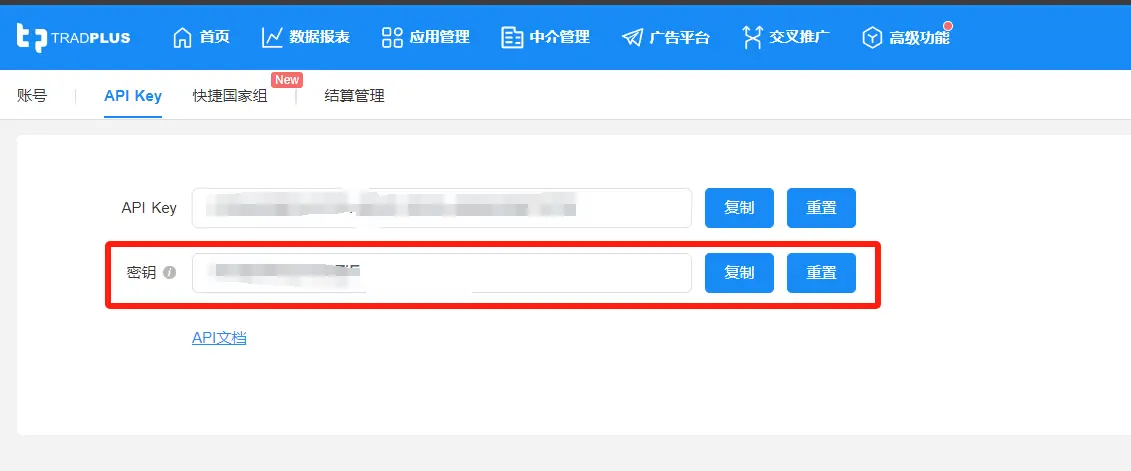This screenshot has height=471, width=1131.
Task: Open the 快捷国家组 tab
Action: click(x=230, y=96)
